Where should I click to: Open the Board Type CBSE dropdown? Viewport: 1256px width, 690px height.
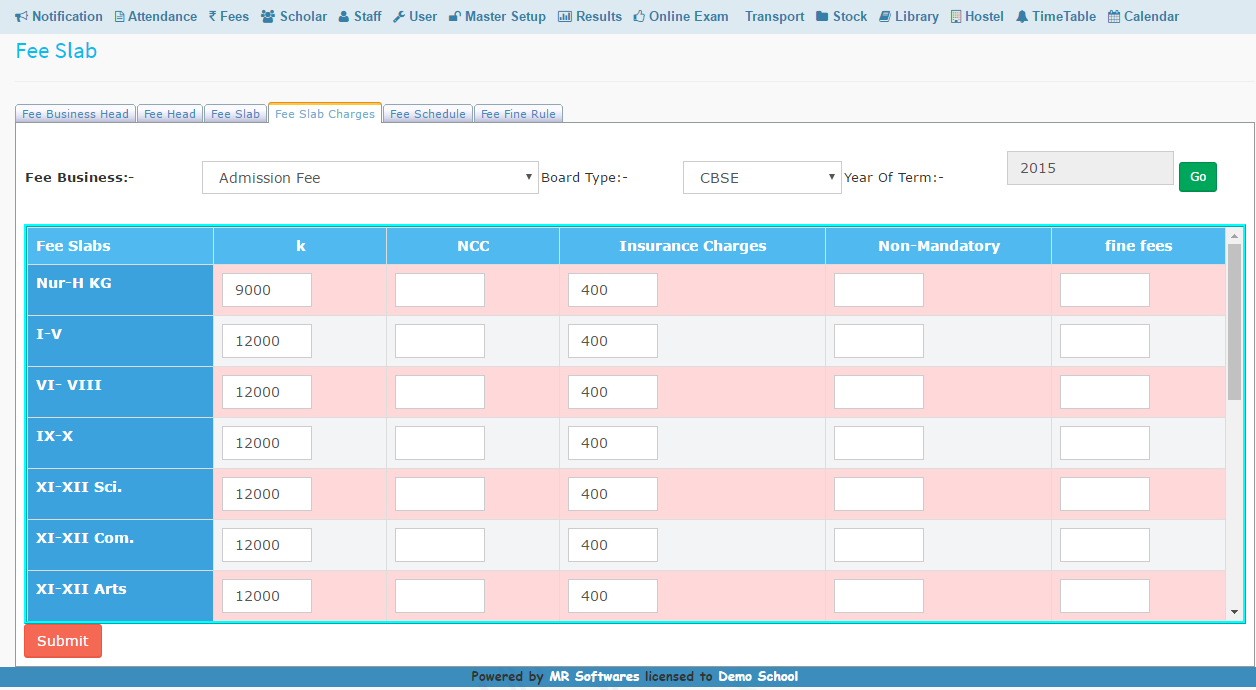(x=762, y=178)
